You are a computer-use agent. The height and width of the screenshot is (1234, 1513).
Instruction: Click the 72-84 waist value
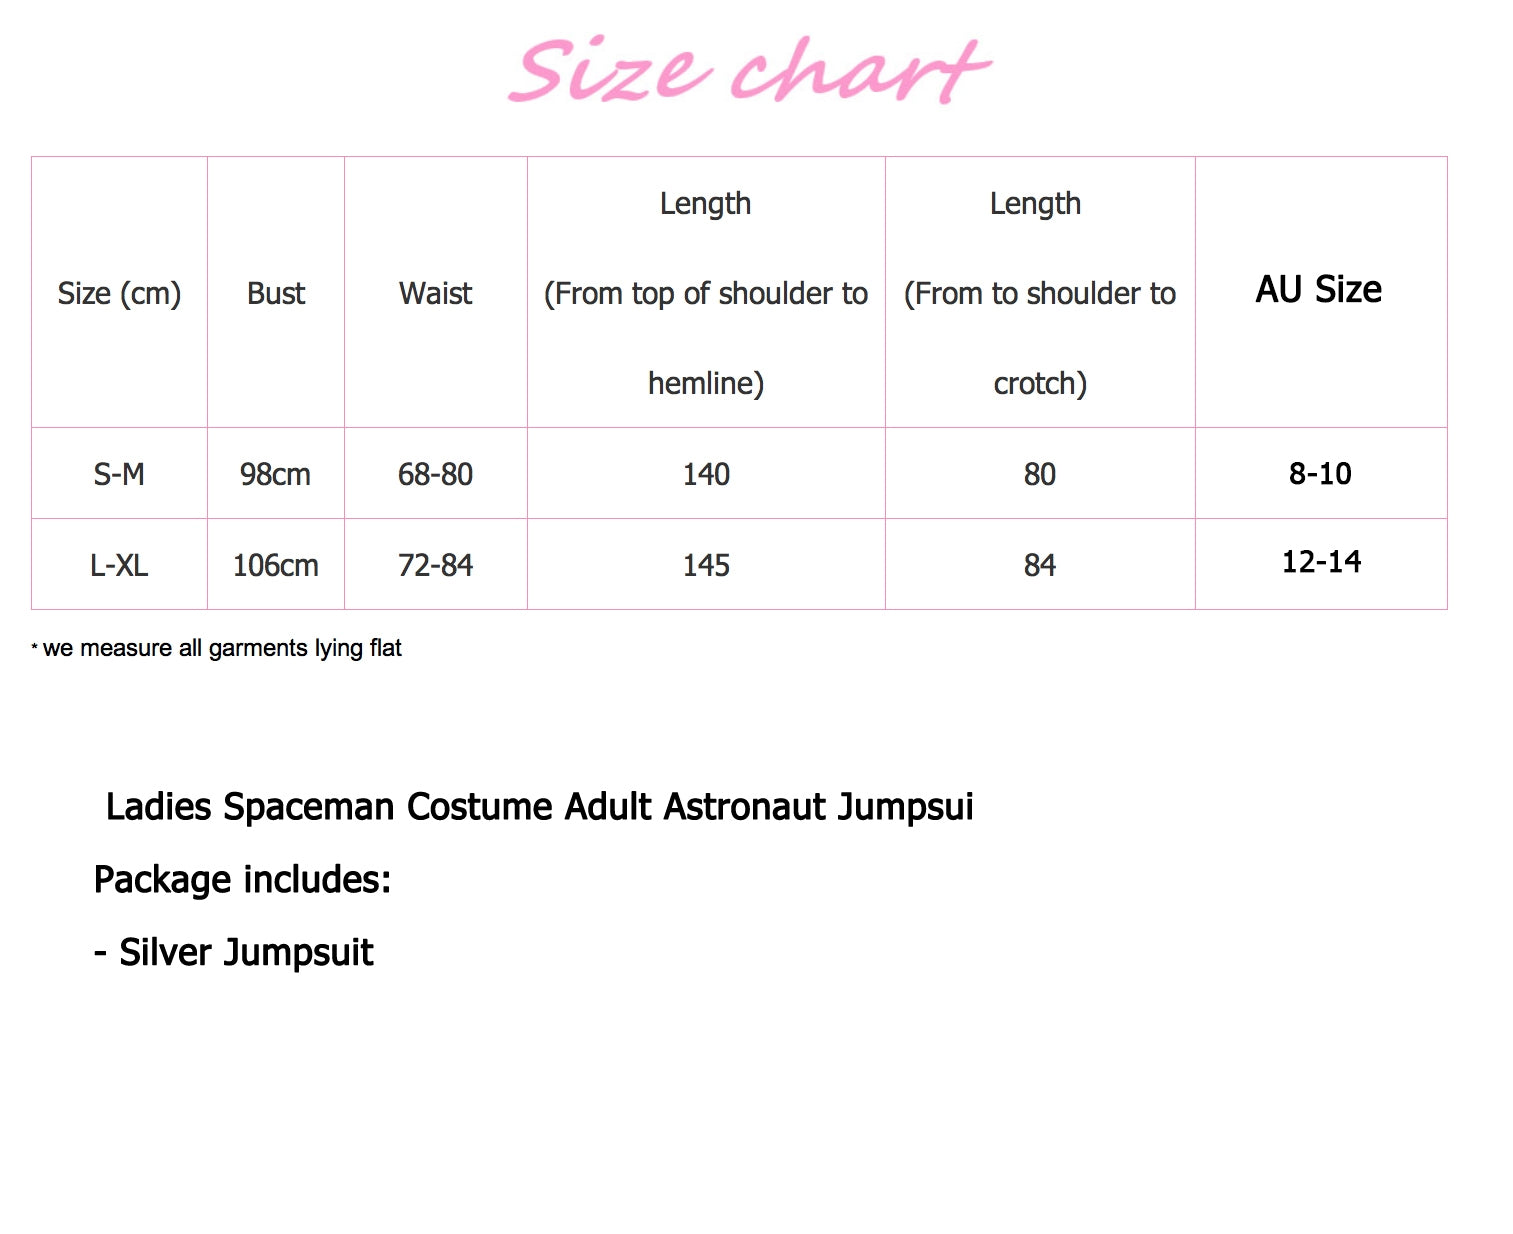435,565
